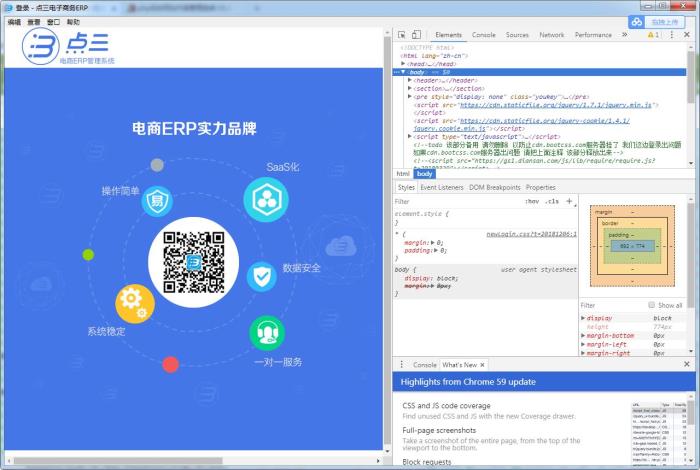Select body in the breadcrumb bar
The height and width of the screenshot is (470, 700).
(x=424, y=174)
